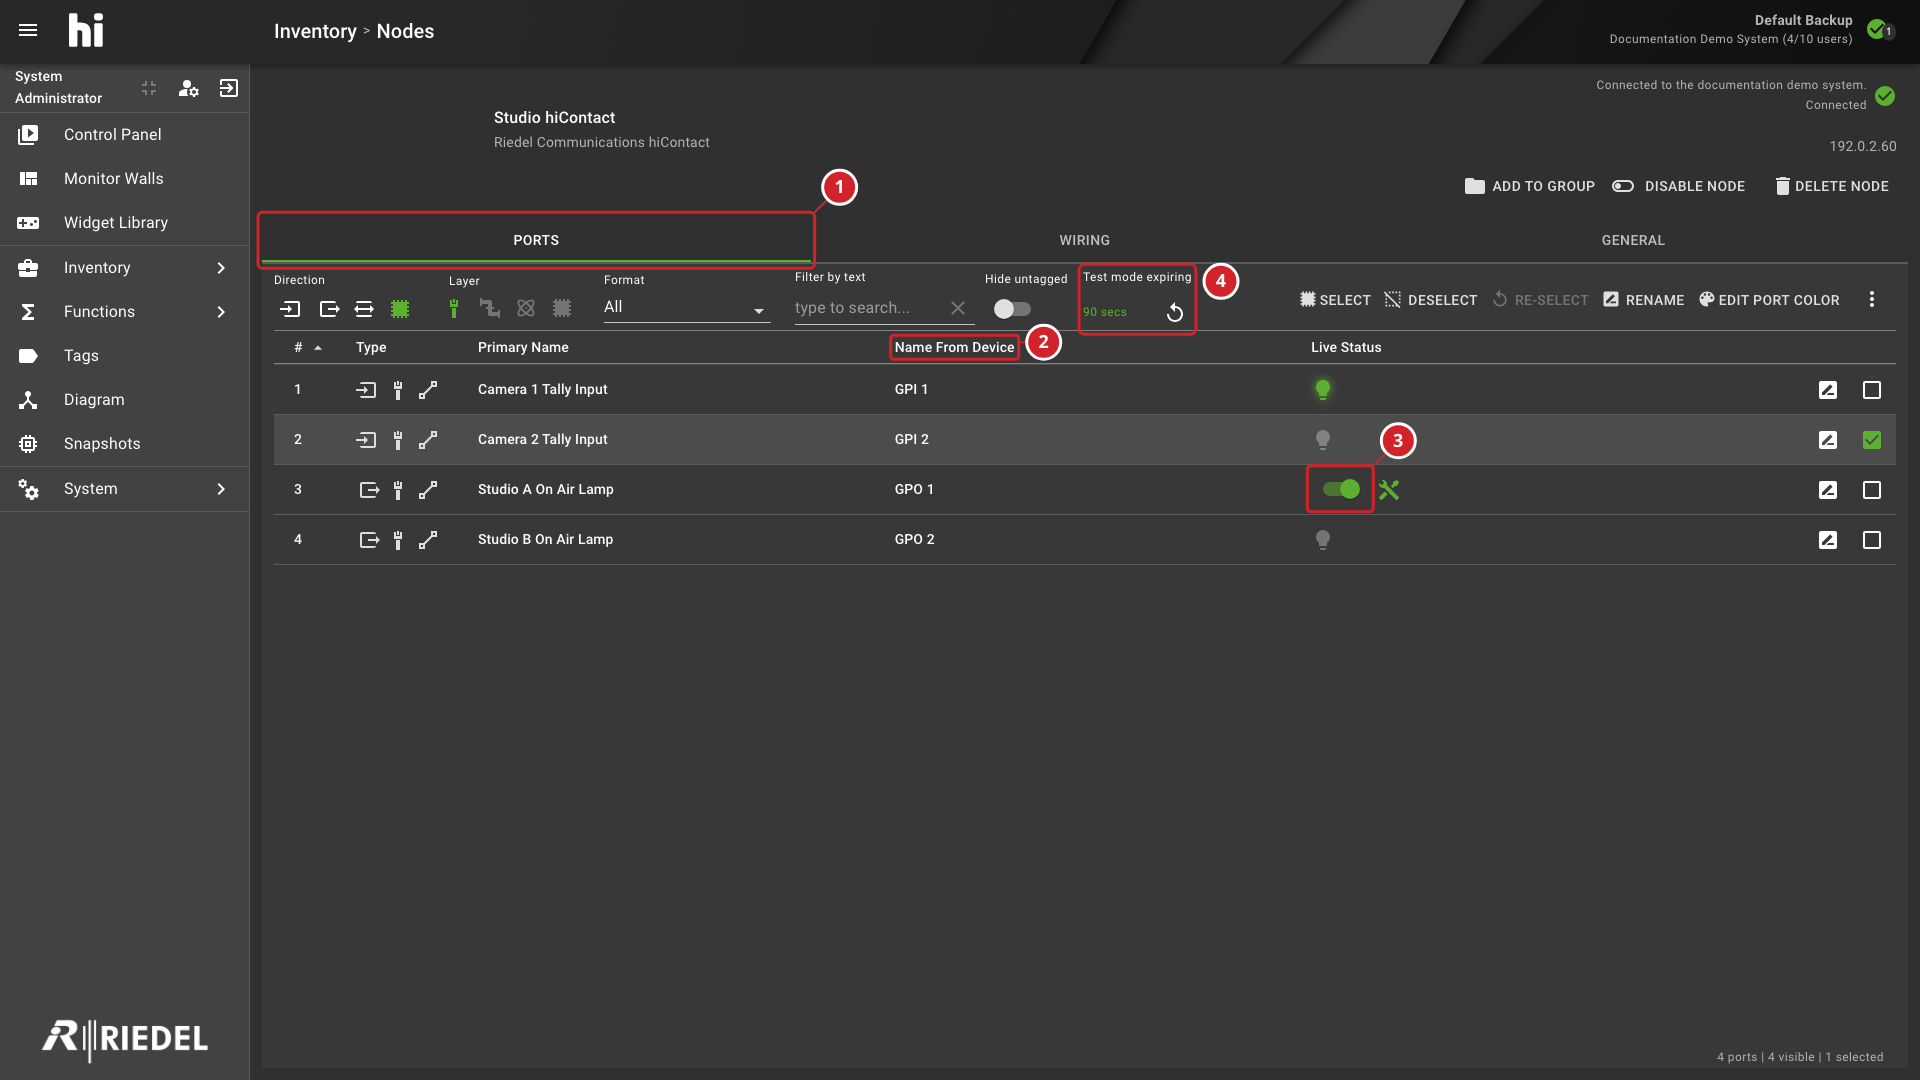Click DESELECT button
The image size is (1920, 1080).
point(1430,300)
